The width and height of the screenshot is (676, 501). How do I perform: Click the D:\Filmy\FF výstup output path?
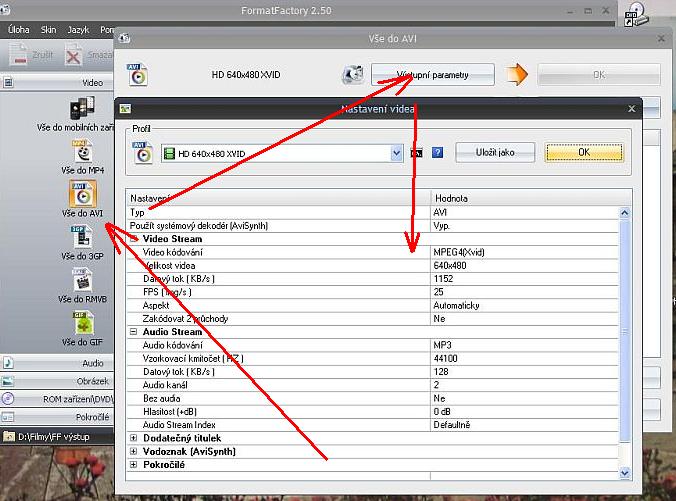pyautogui.click(x=53, y=437)
